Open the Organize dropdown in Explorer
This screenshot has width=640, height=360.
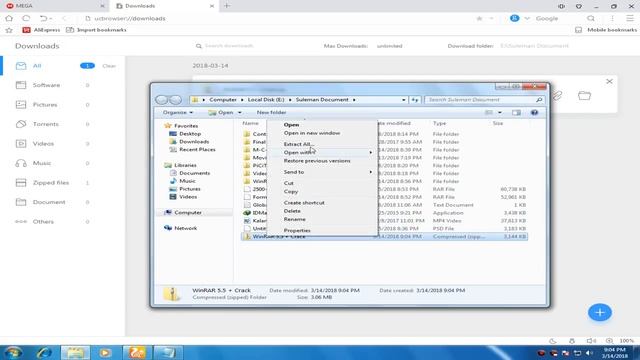coord(178,112)
